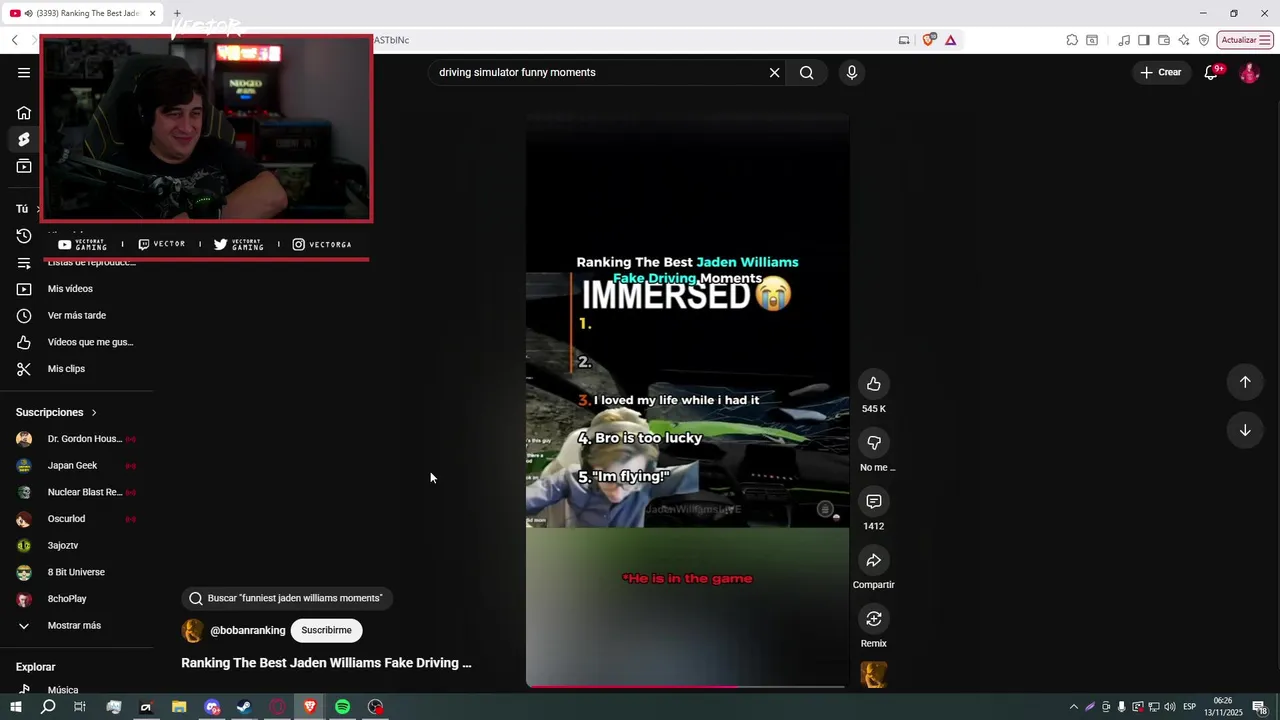Open volume control in system tray

1169,707
